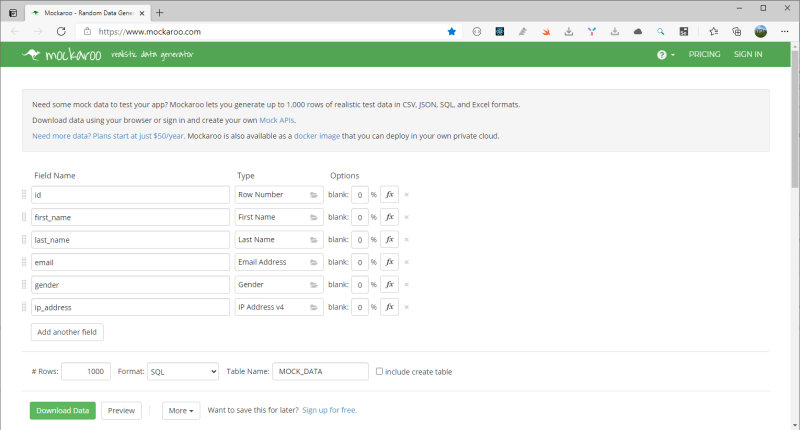This screenshot has width=800, height=430.
Task: Open type chooser for Email Address type
Action: click(279, 262)
